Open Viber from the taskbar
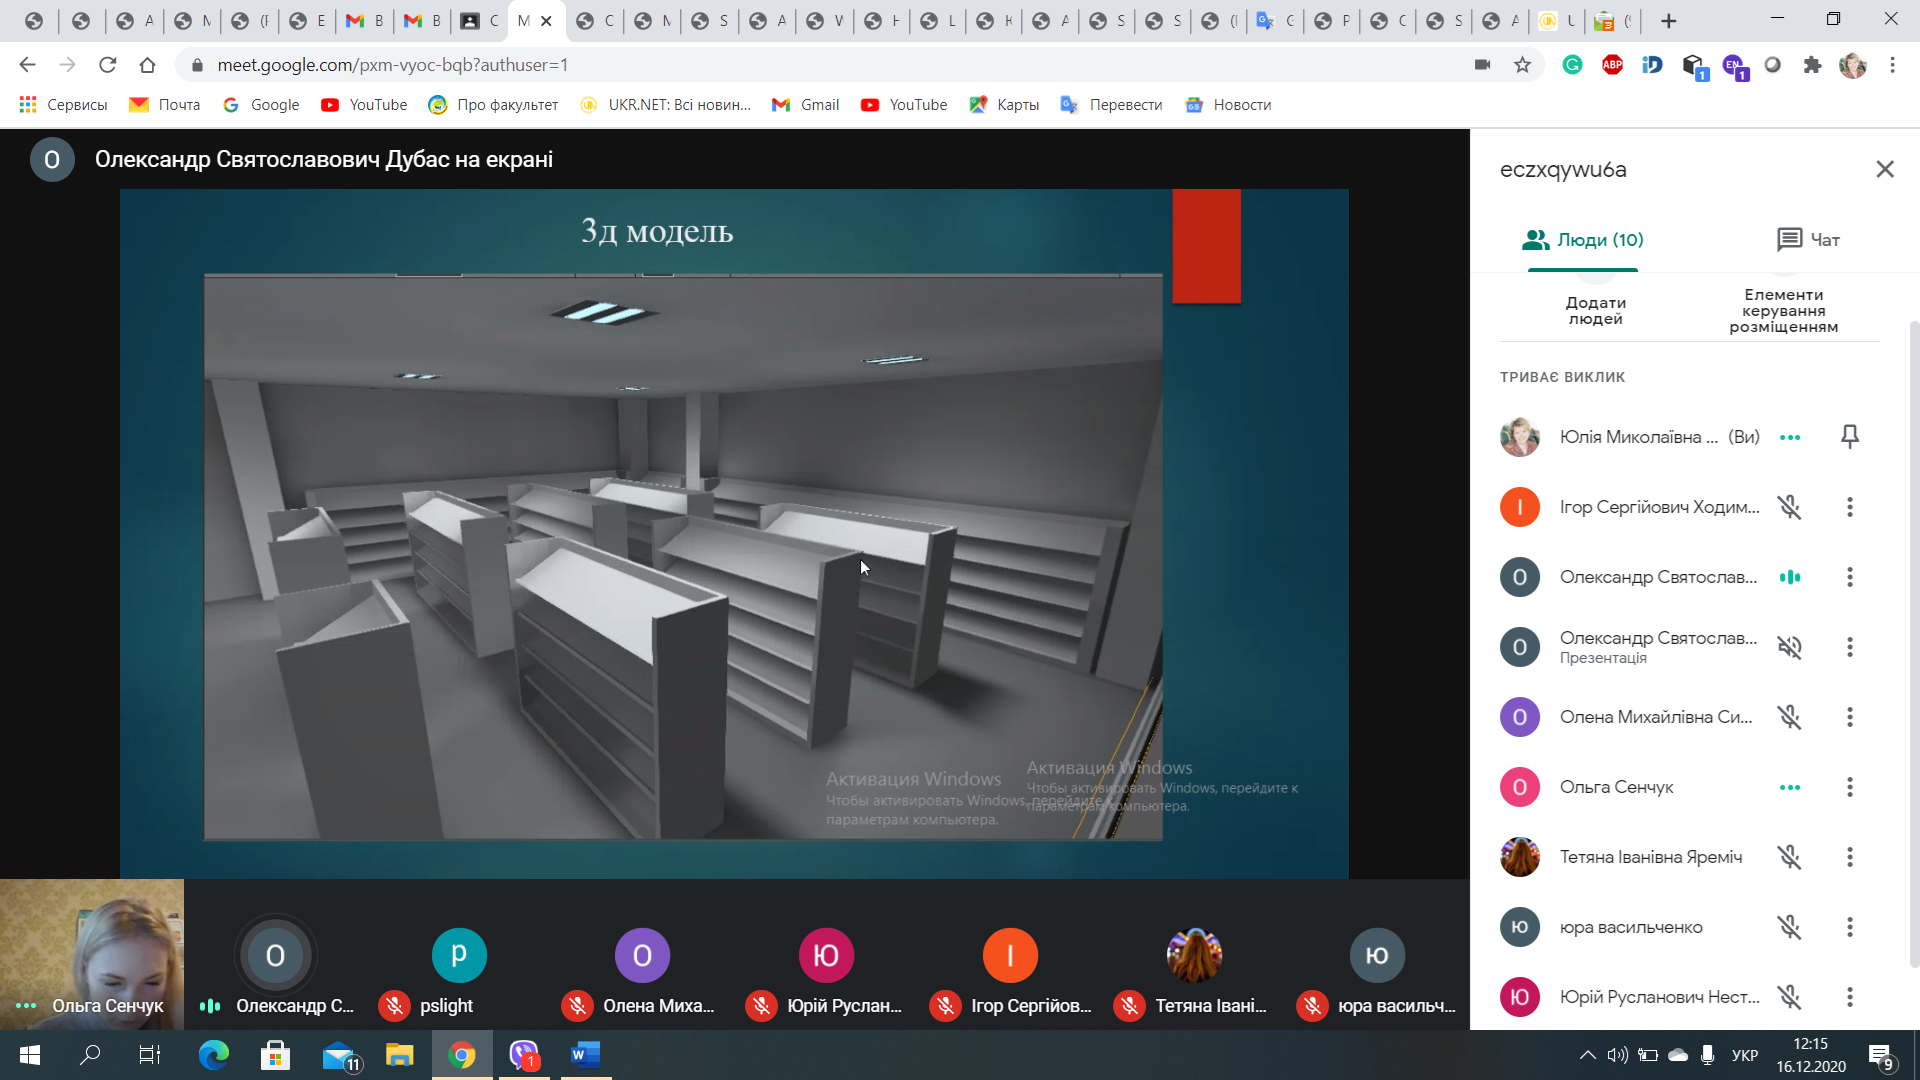This screenshot has width=1920, height=1080. coord(523,1055)
